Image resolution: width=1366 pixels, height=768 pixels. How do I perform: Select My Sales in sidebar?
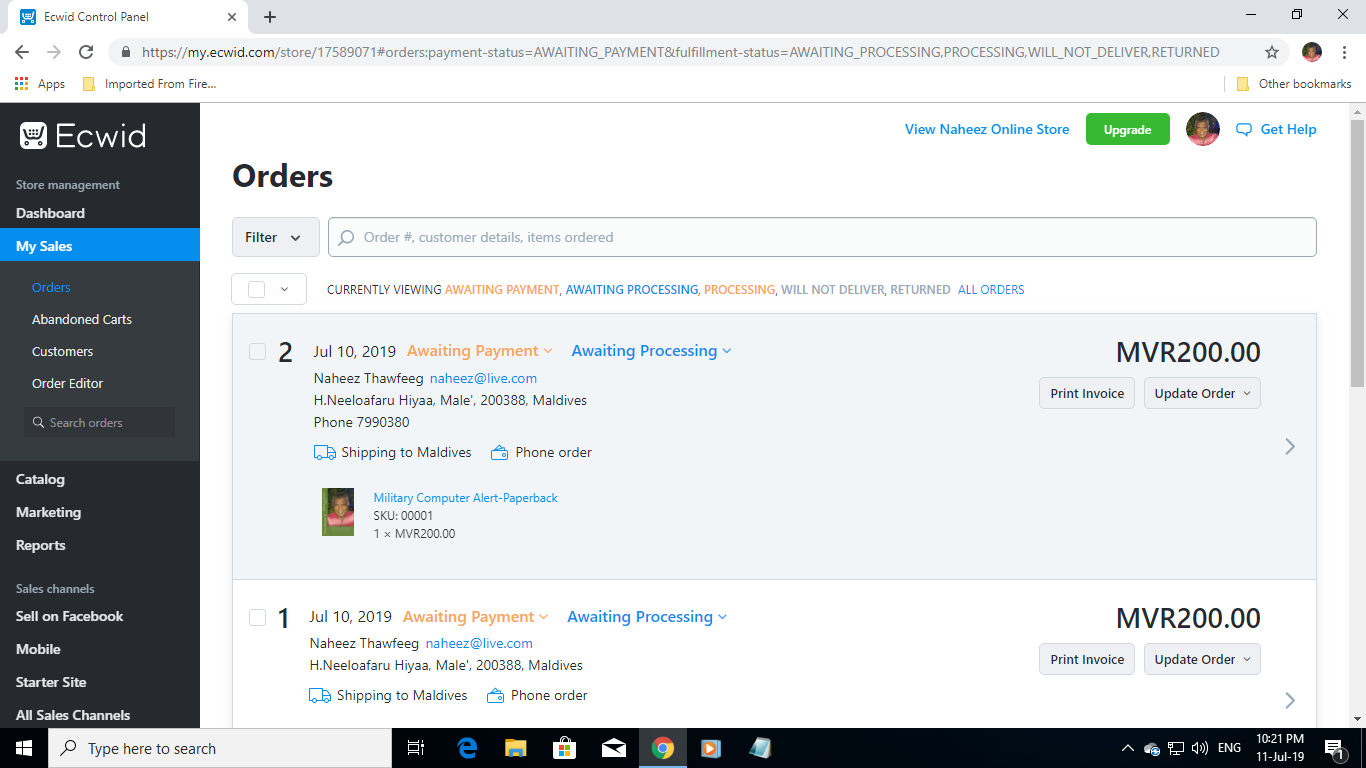point(100,246)
